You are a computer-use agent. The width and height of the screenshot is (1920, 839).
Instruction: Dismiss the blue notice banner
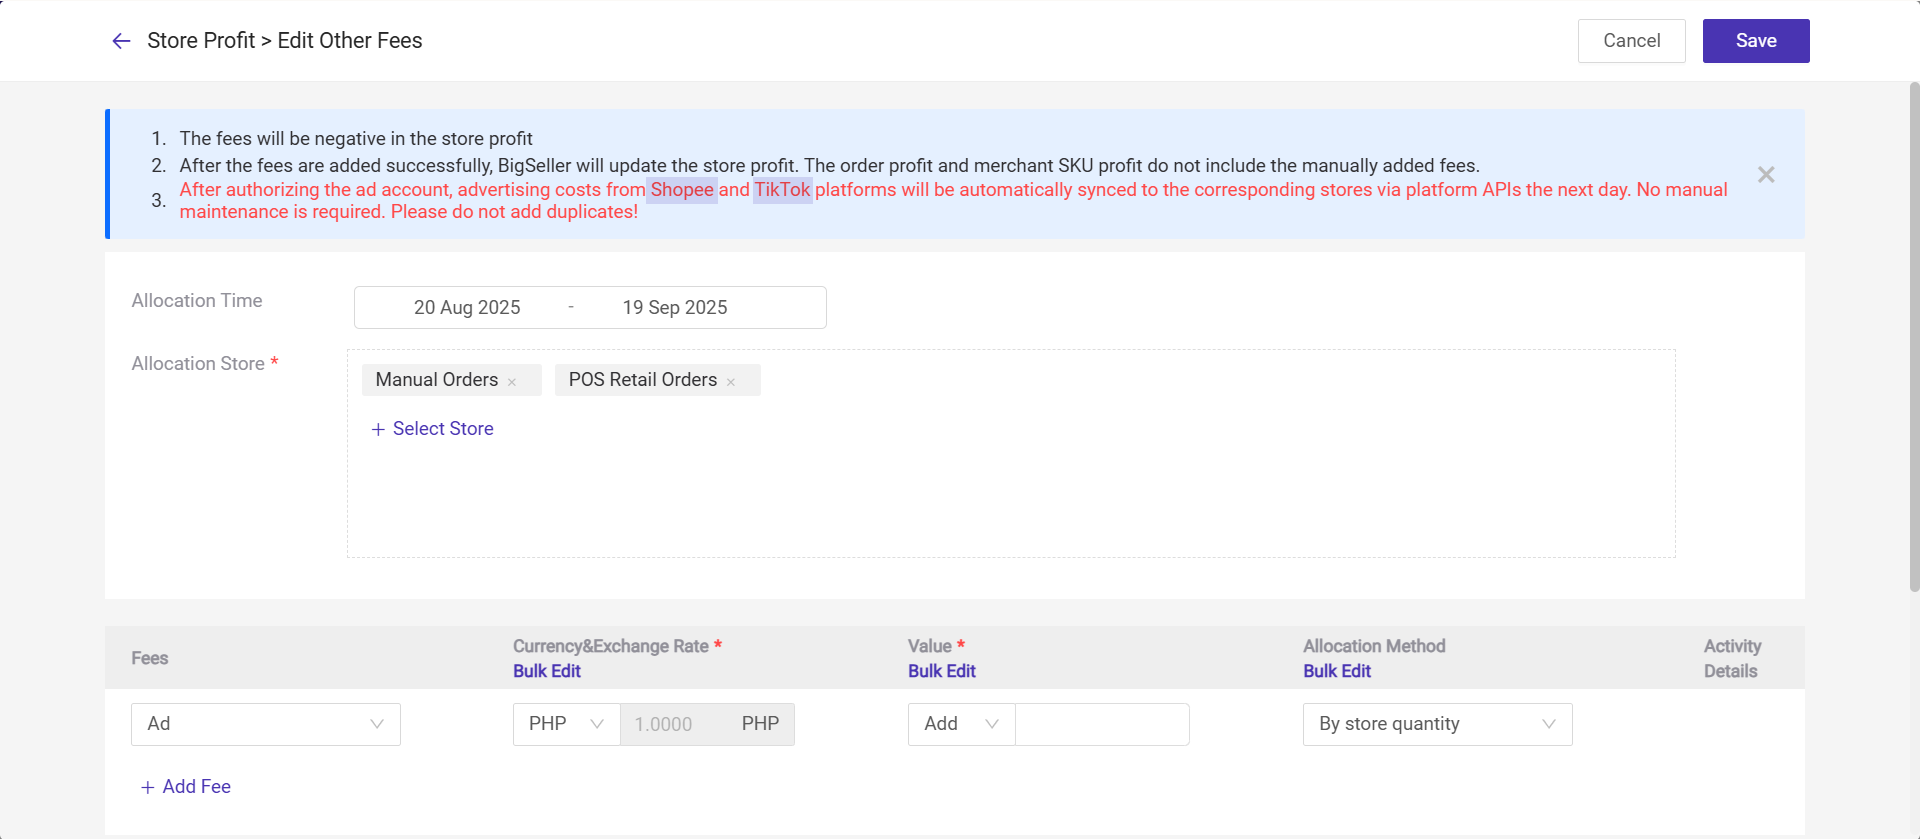click(x=1766, y=175)
